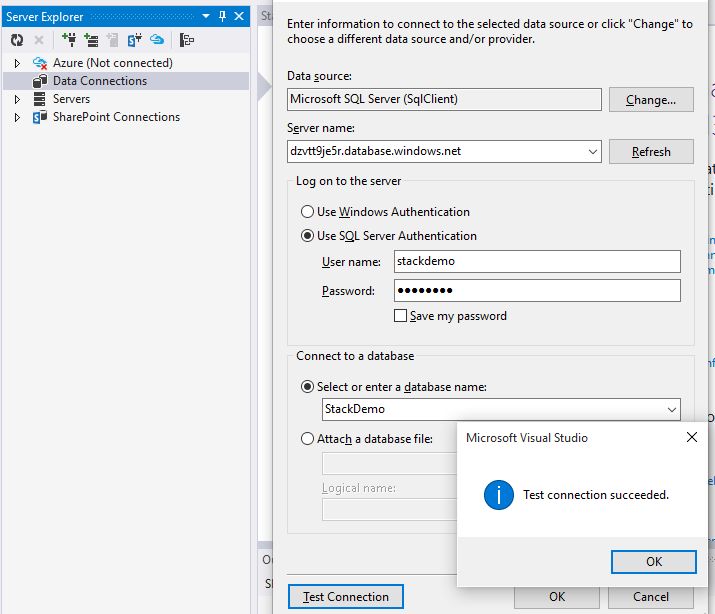
Task: Click Connect to Database plug icon
Action: pos(69,40)
